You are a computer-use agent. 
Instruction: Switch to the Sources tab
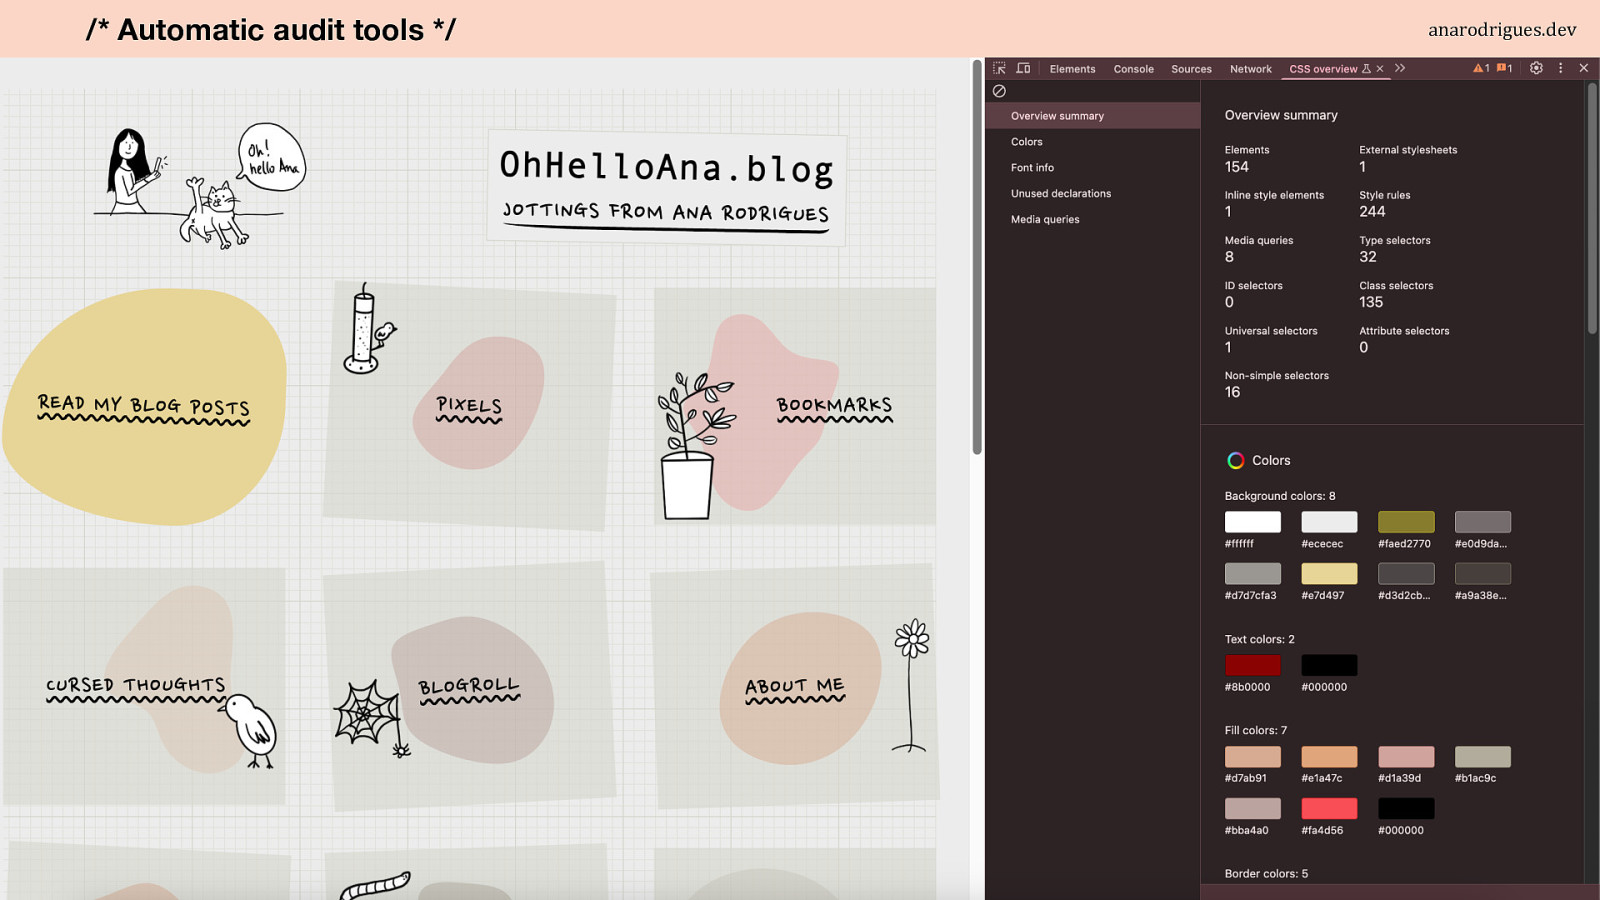(x=1191, y=69)
